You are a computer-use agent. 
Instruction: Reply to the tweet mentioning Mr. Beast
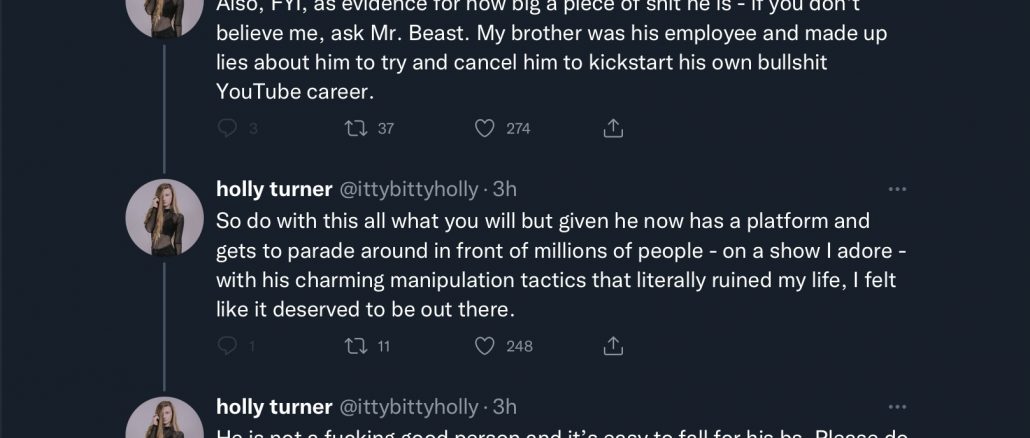coord(227,128)
